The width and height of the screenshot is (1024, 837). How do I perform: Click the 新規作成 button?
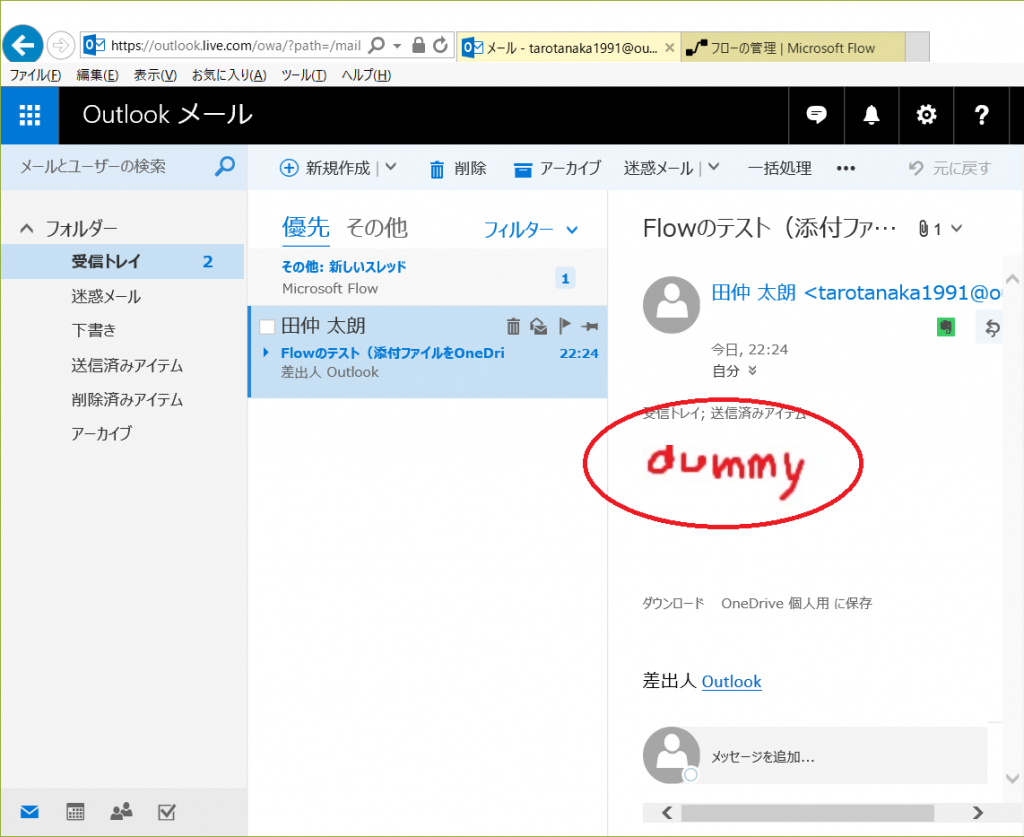click(x=325, y=168)
